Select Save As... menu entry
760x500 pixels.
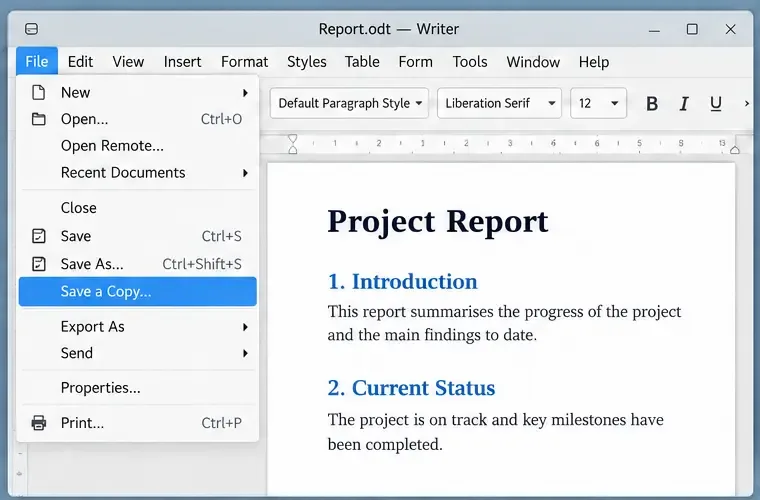point(138,264)
